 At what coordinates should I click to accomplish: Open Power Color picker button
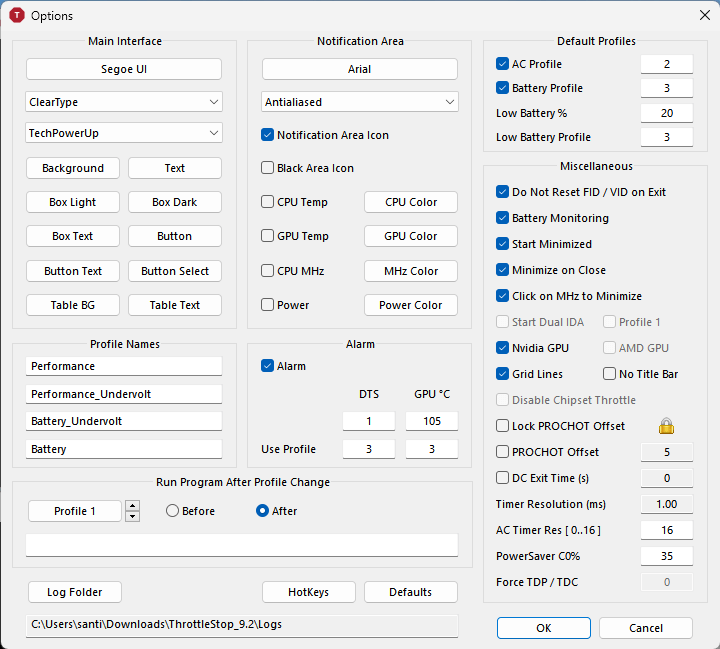411,305
